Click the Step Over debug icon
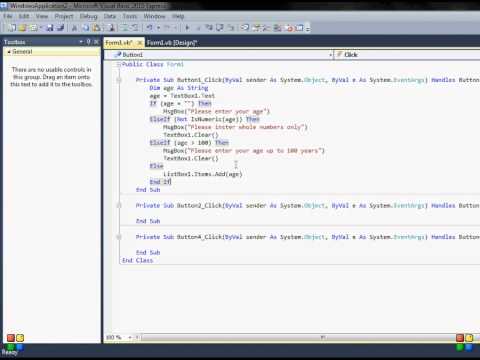 [220, 28]
